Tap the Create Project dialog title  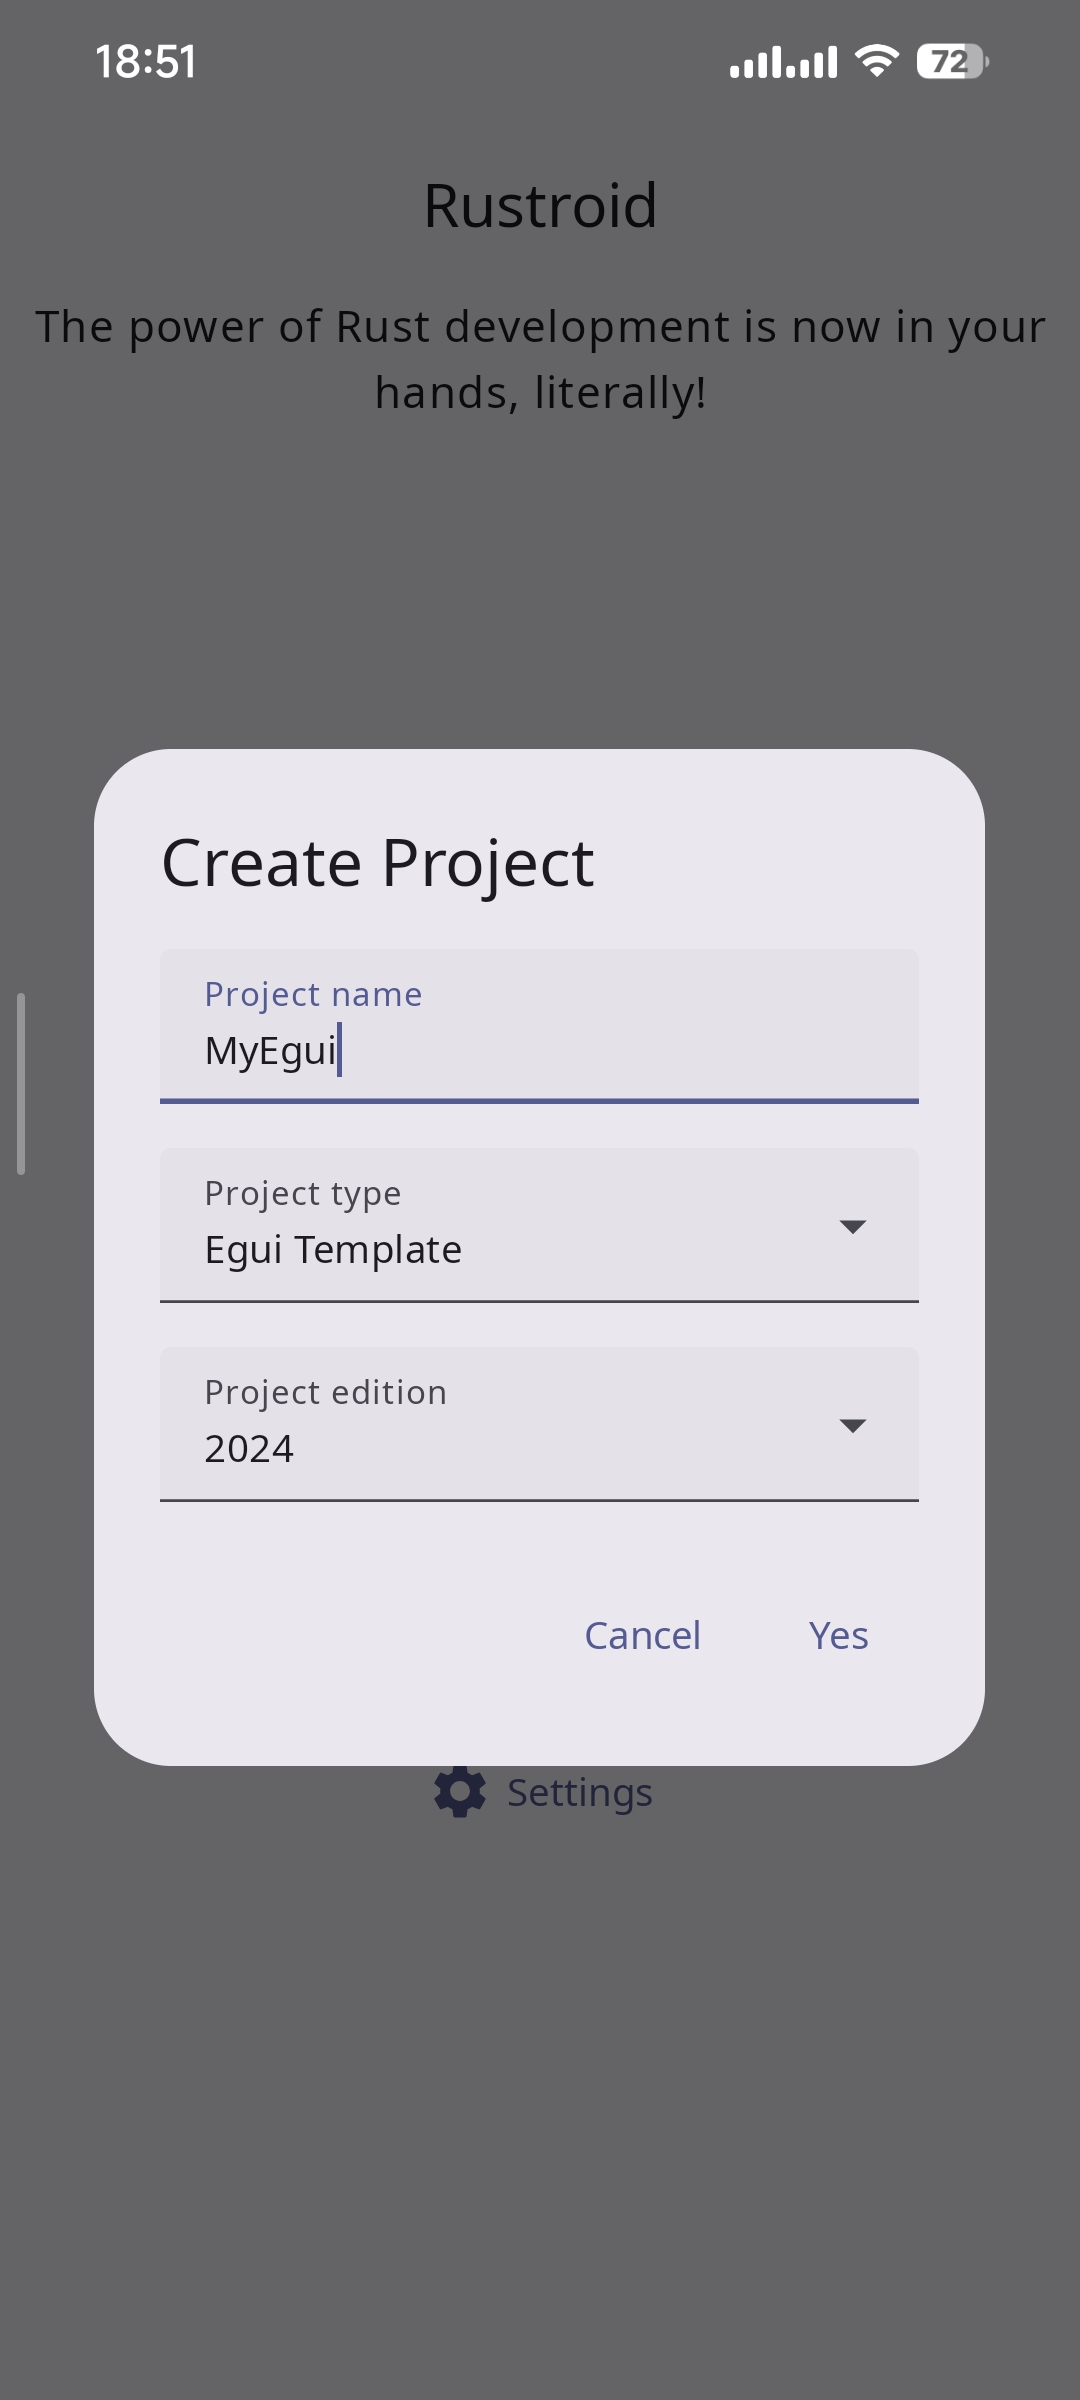377,862
